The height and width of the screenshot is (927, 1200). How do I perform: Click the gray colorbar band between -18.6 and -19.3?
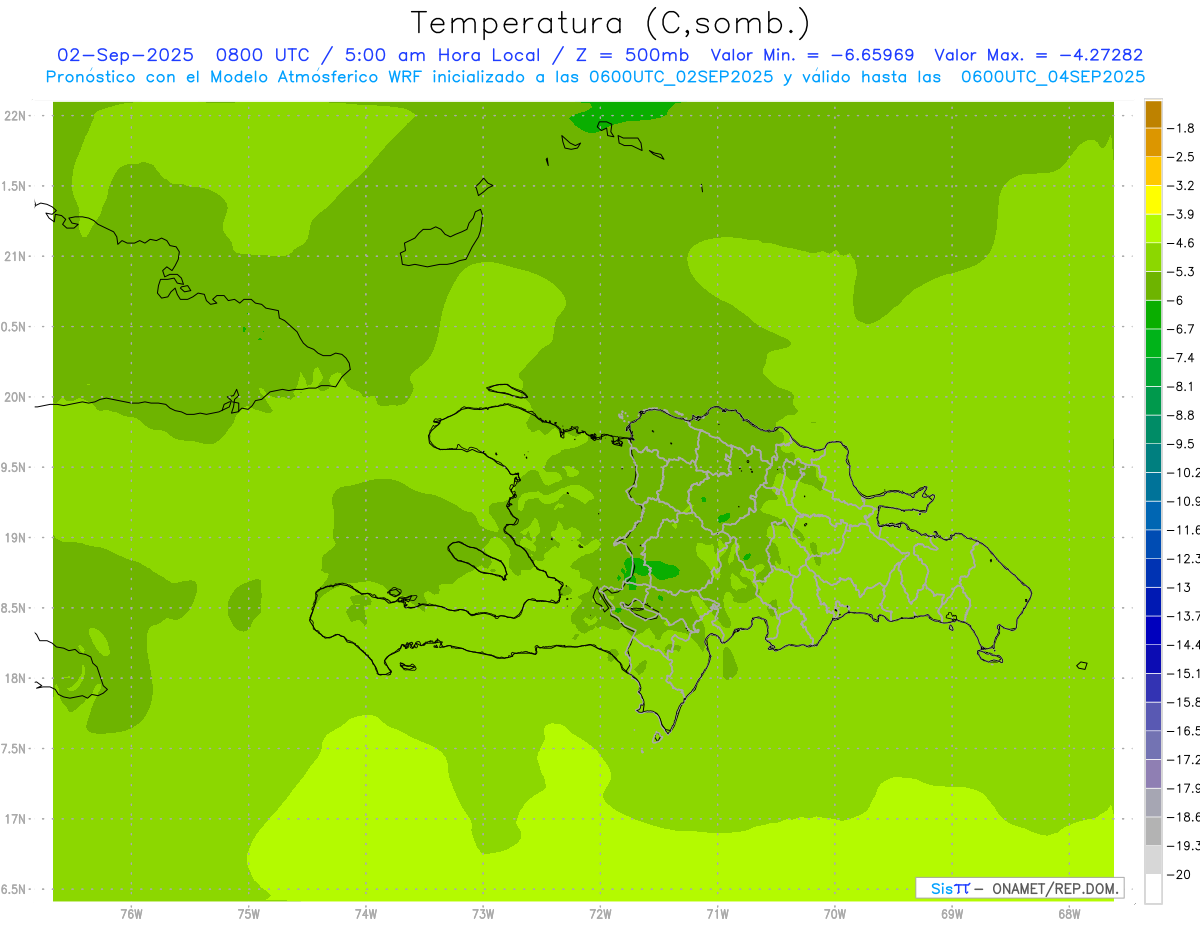[x=1153, y=832]
